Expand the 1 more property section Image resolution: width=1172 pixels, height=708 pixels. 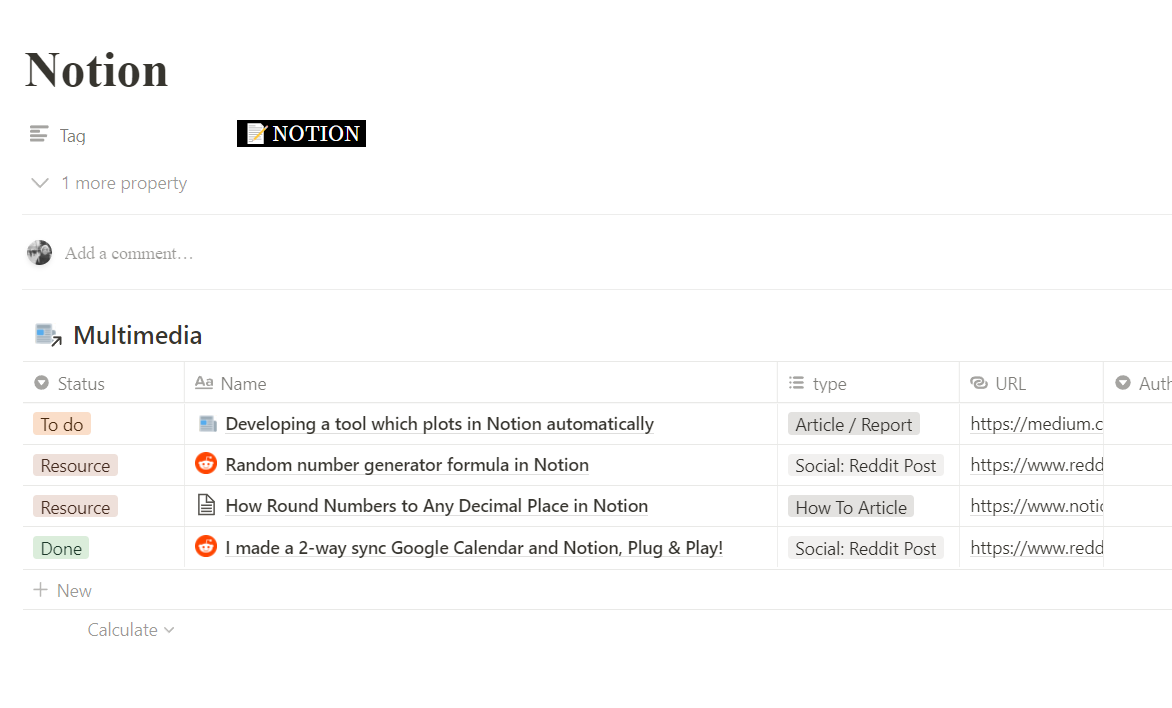(x=109, y=183)
